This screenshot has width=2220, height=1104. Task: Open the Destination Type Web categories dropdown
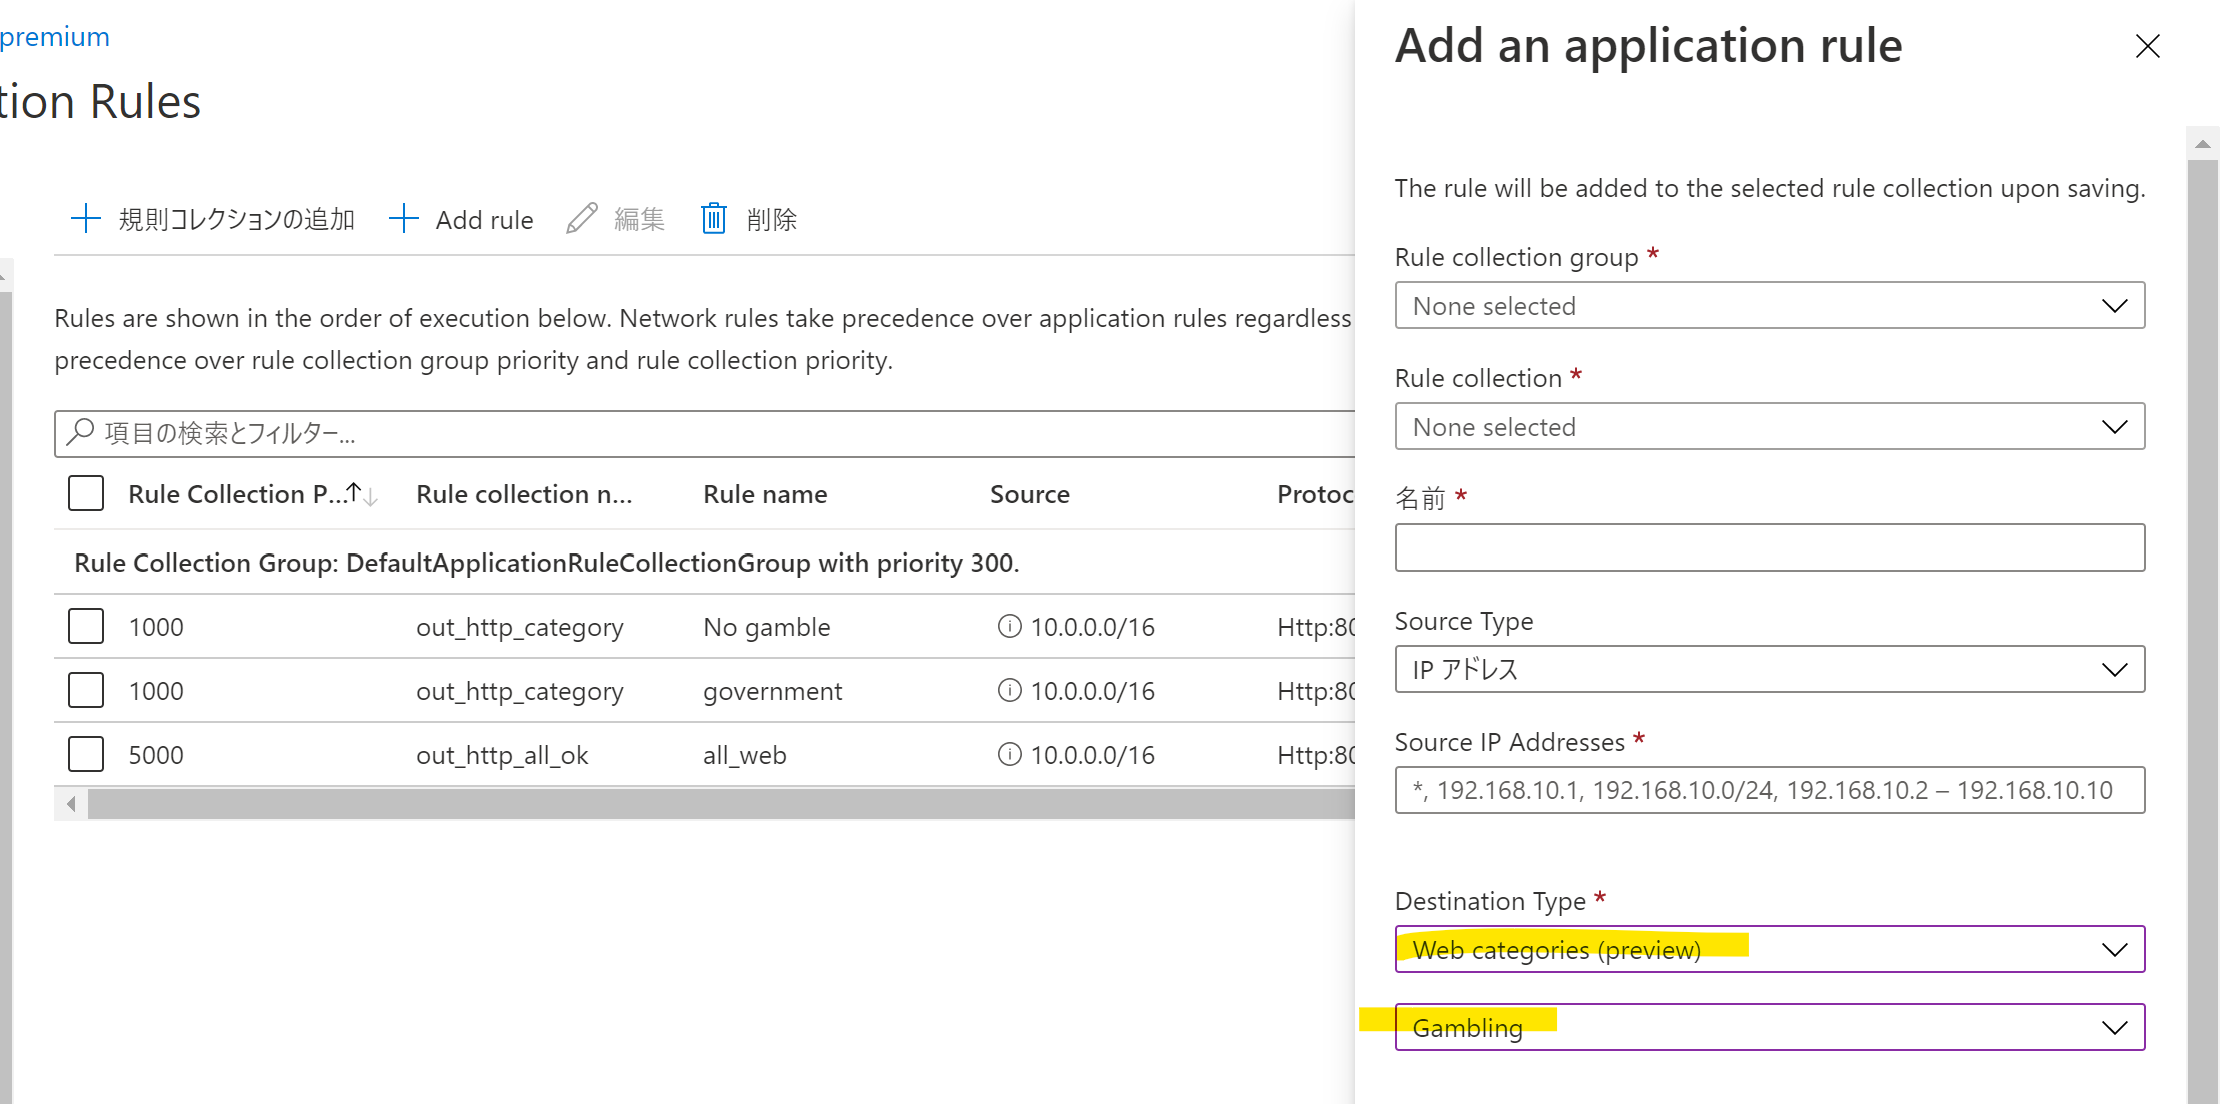pos(1769,949)
